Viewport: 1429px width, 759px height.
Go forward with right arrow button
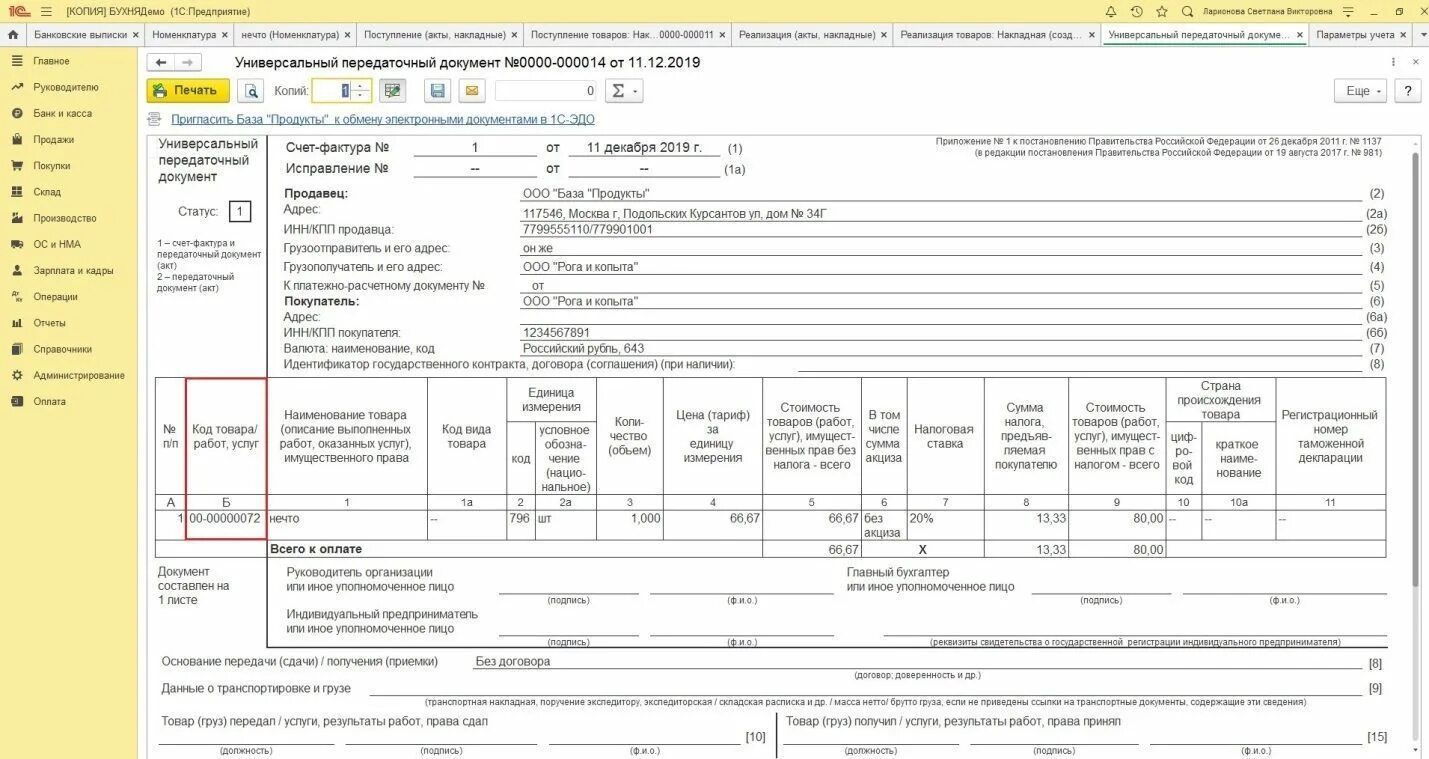(187, 62)
